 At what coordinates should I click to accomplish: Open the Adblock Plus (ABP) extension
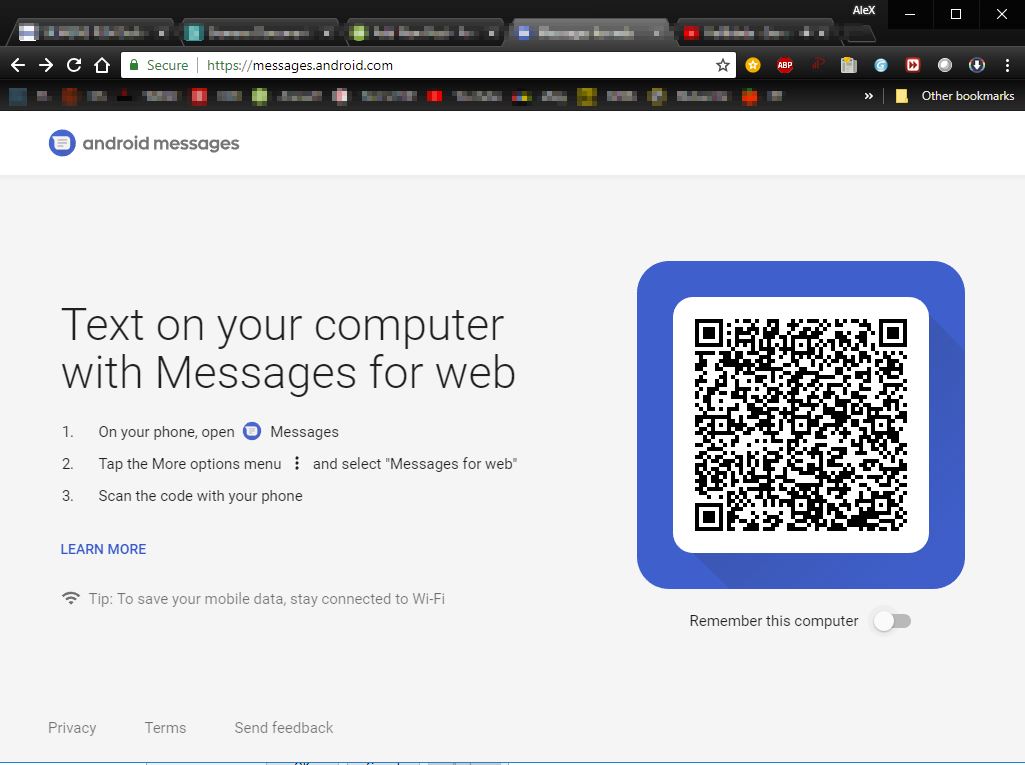(785, 65)
